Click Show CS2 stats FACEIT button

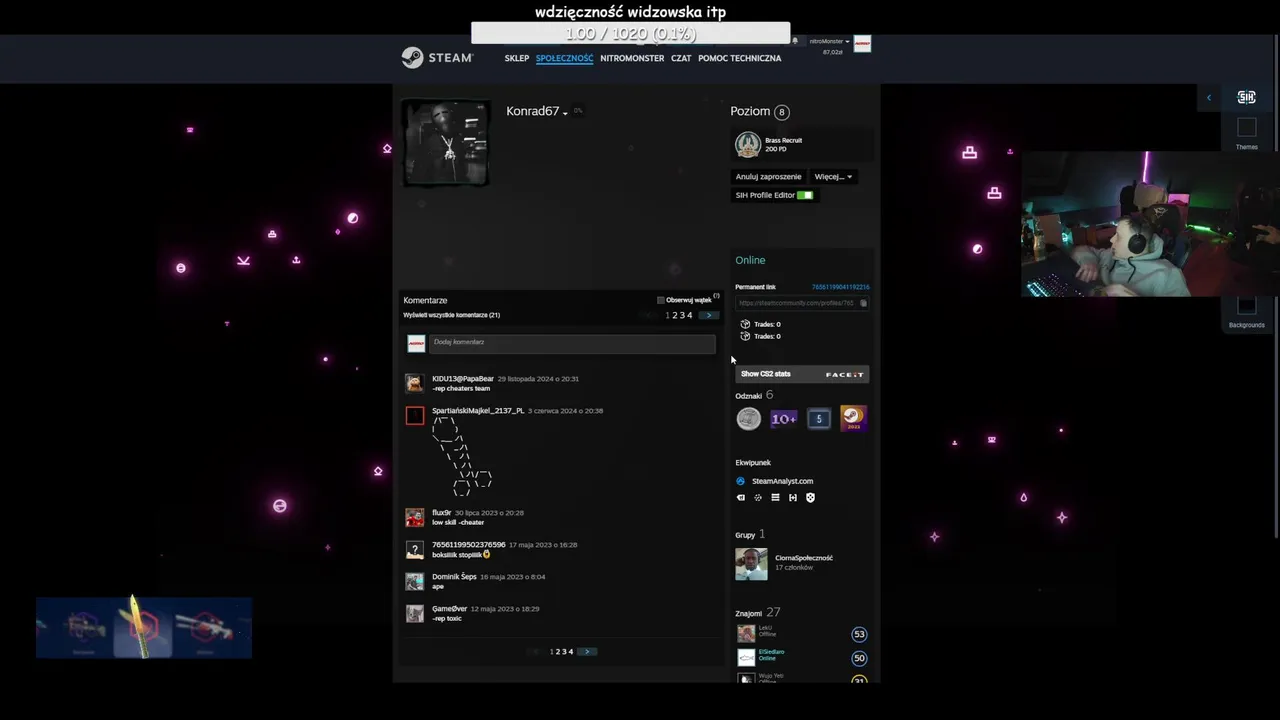coord(802,374)
